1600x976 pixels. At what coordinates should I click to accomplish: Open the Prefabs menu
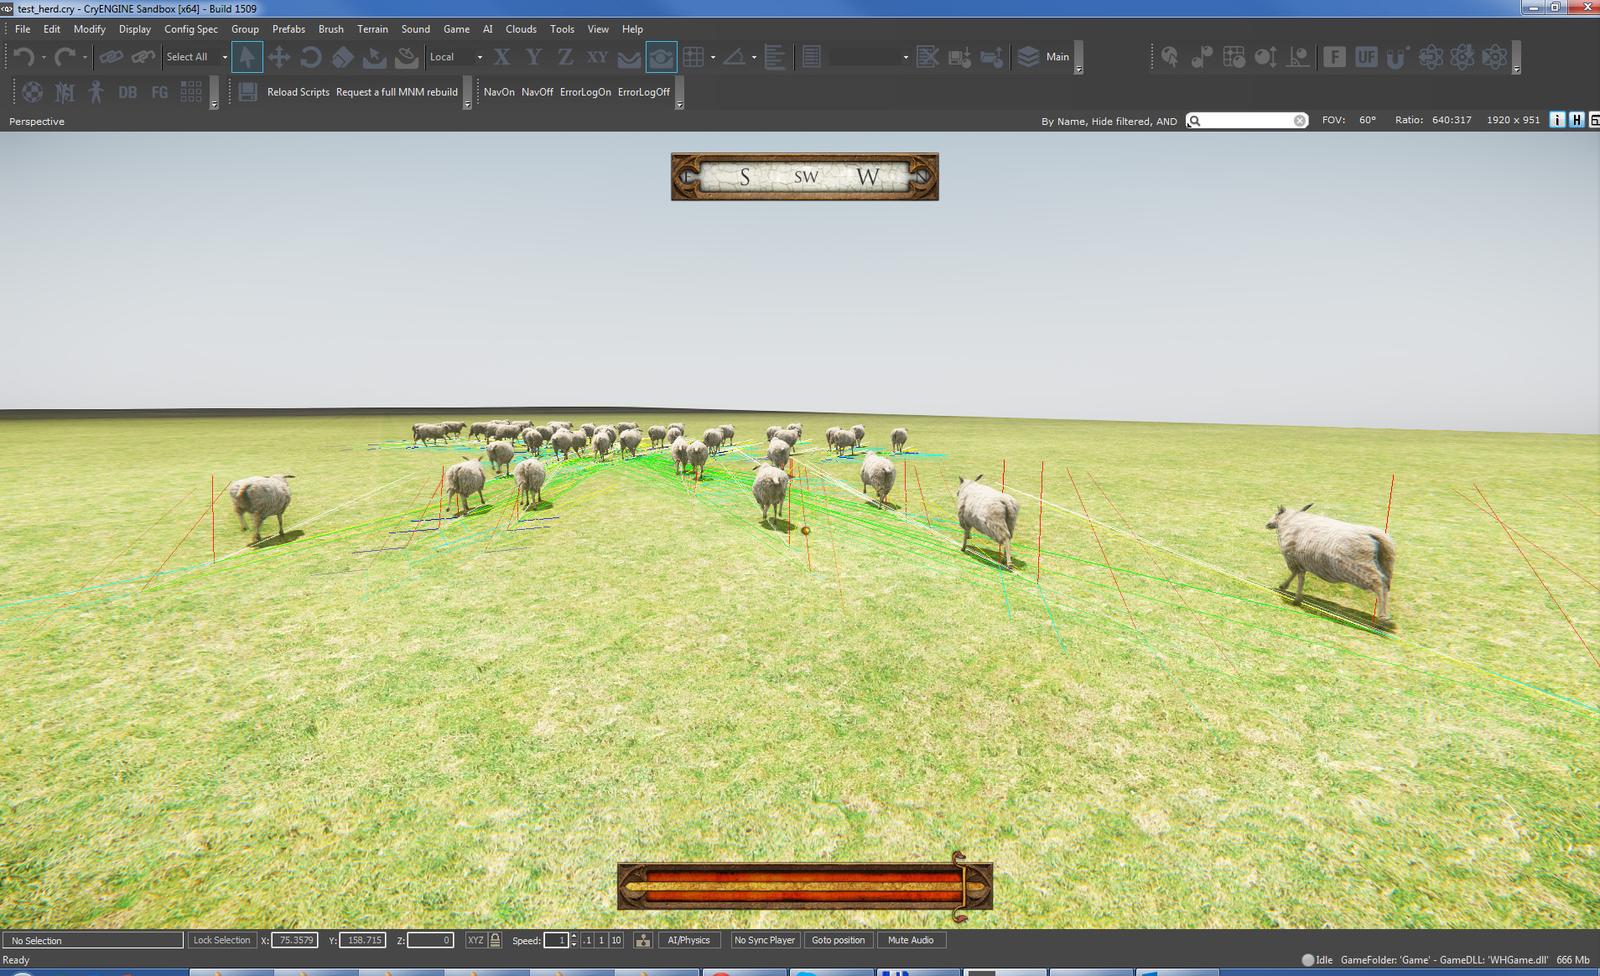click(288, 29)
